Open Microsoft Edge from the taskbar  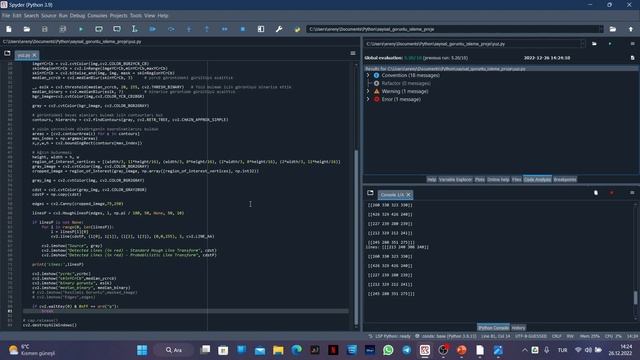296,350
